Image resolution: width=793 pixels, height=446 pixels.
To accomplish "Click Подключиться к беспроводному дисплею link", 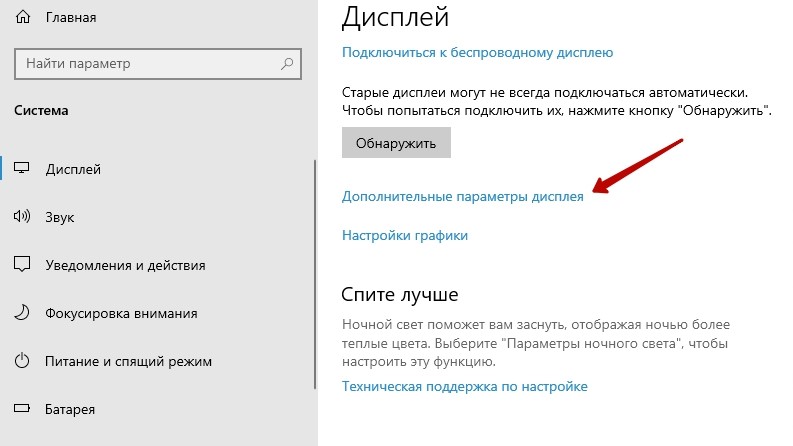I will point(477,53).
